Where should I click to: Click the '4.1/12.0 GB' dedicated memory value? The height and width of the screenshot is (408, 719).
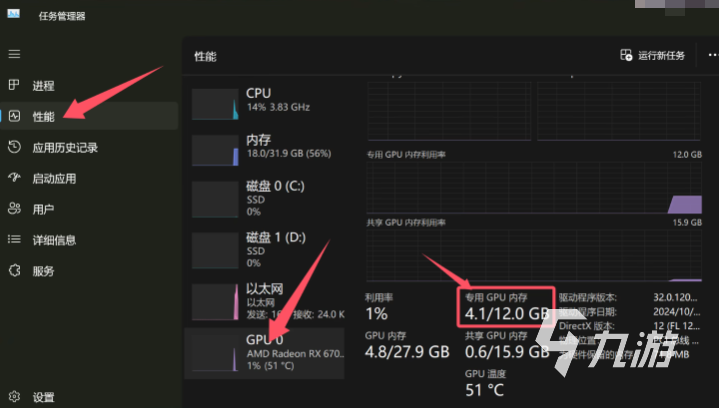point(507,314)
